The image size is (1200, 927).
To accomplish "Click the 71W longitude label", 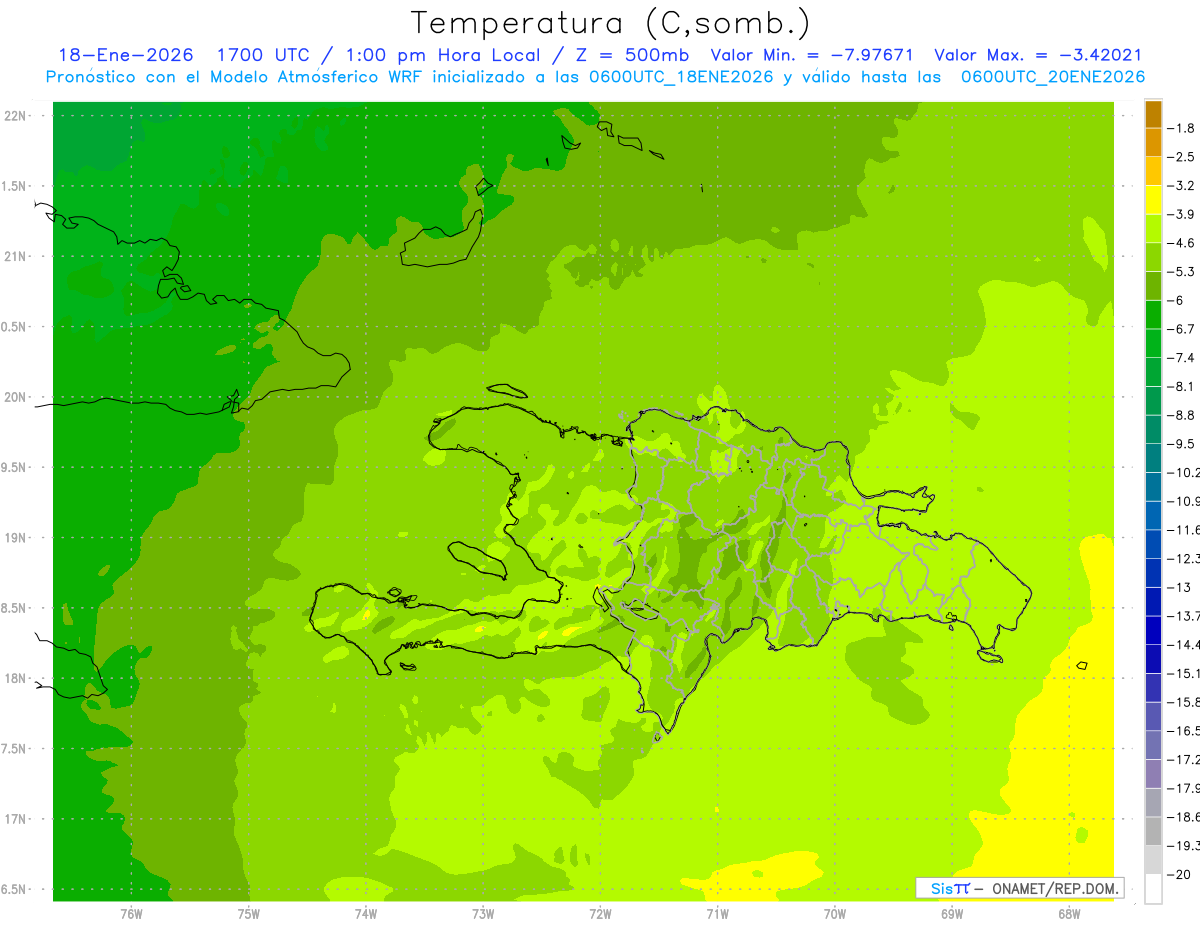I will [x=717, y=912].
